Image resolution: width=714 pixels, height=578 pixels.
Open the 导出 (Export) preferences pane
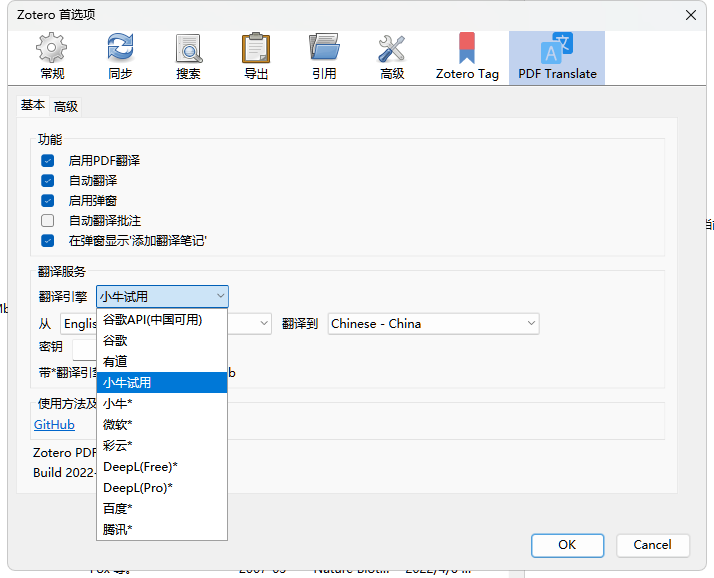click(x=256, y=57)
